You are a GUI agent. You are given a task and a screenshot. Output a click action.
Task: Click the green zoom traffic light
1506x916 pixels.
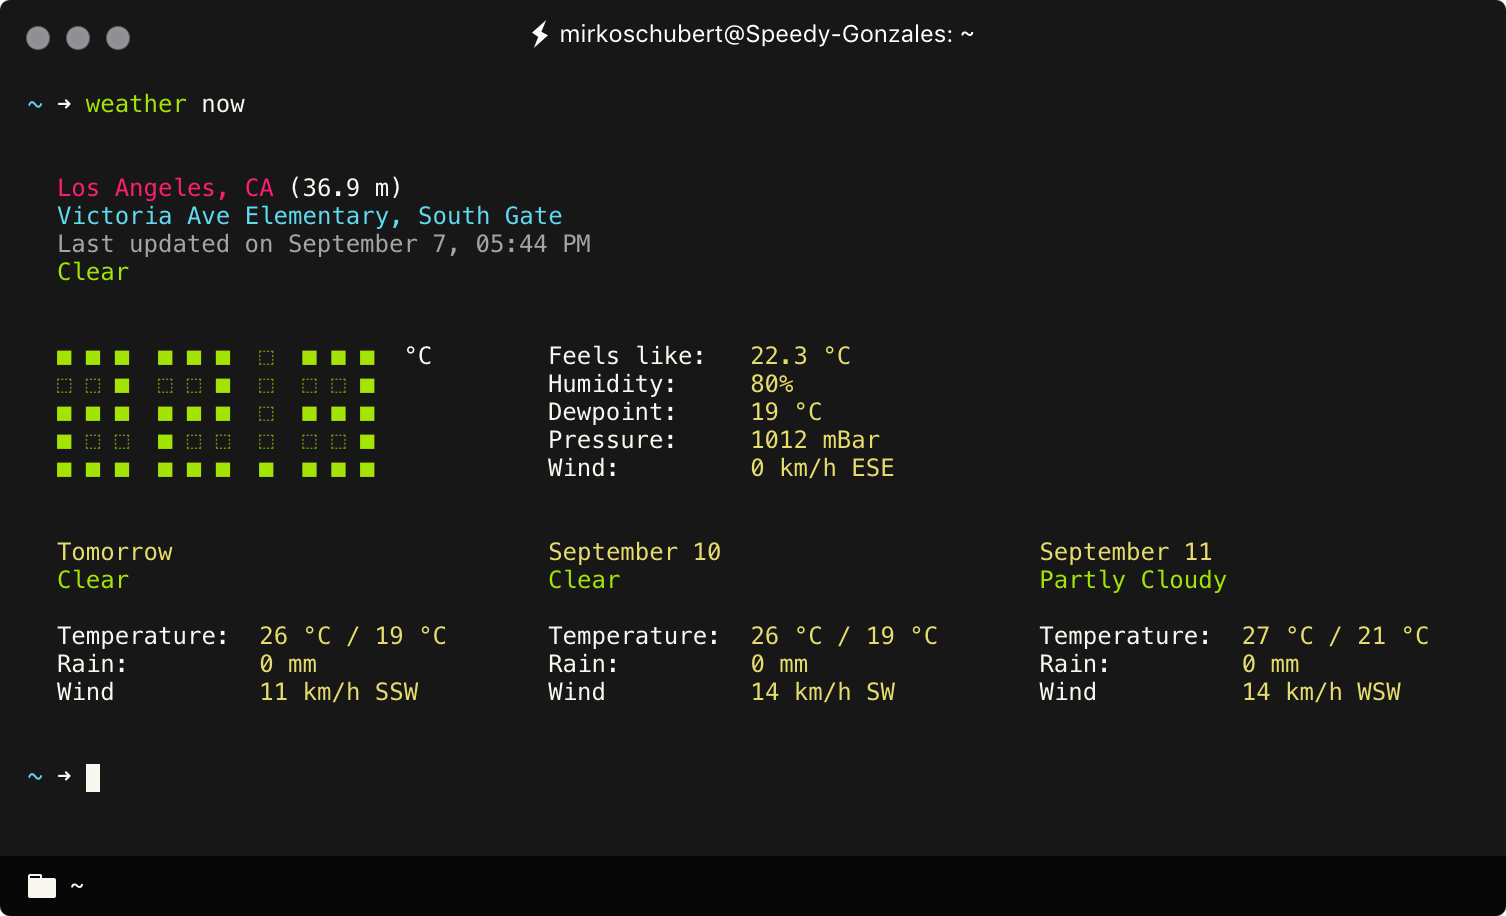point(118,38)
